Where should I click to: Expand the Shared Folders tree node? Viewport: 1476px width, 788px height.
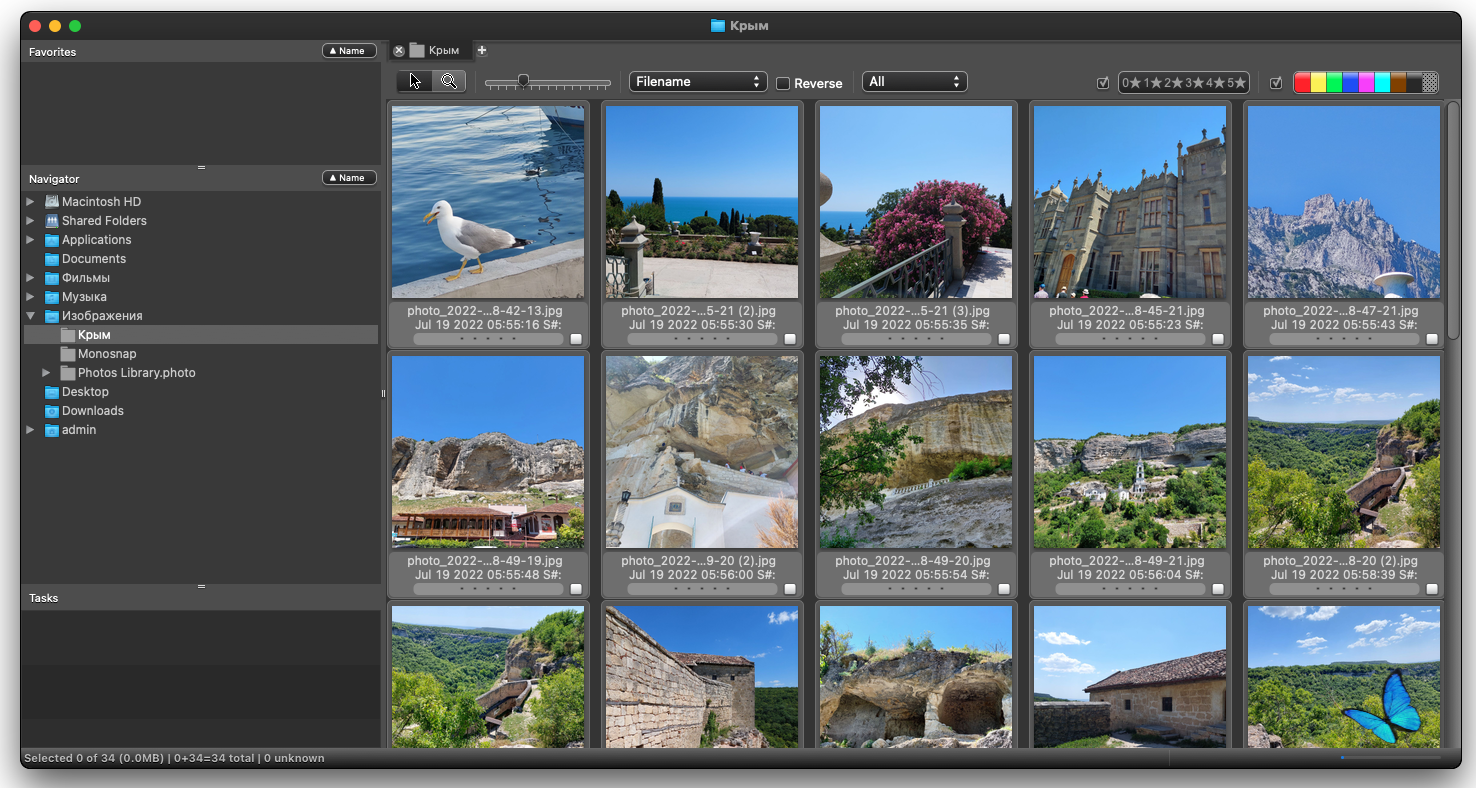pos(30,221)
